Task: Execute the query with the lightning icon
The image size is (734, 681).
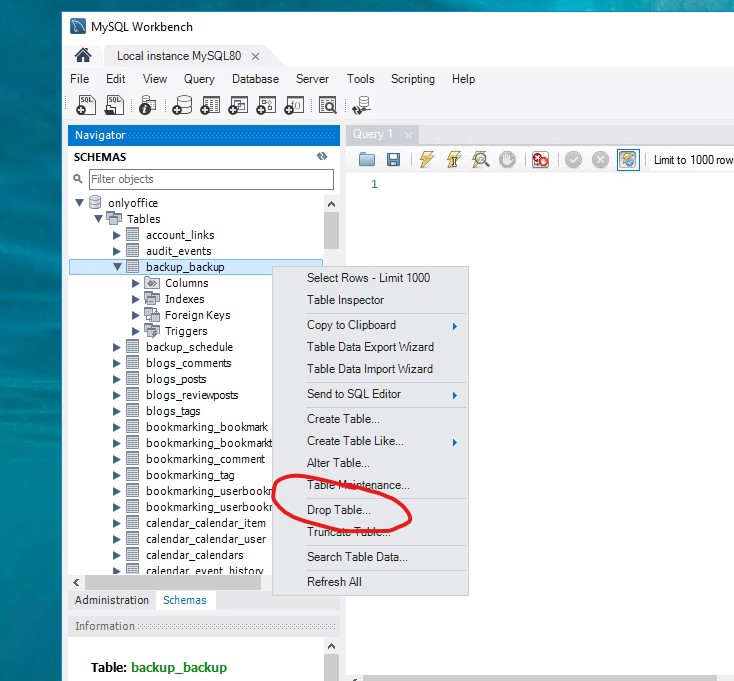Action: (x=426, y=160)
